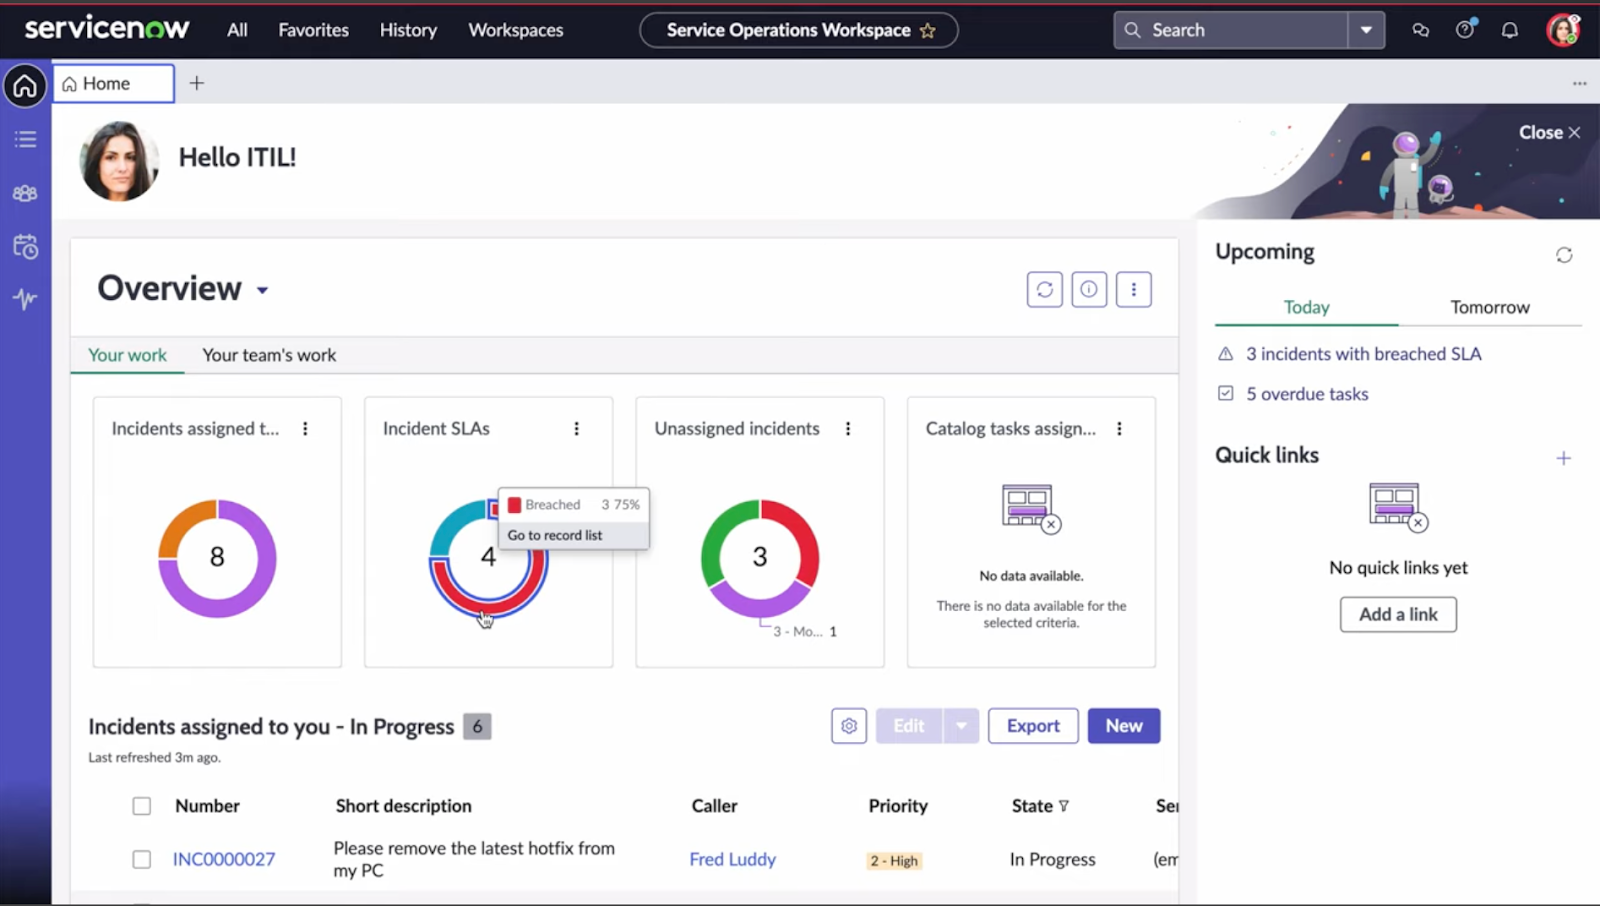
Task: Open the Edit button dropdown arrow
Action: pyautogui.click(x=960, y=726)
